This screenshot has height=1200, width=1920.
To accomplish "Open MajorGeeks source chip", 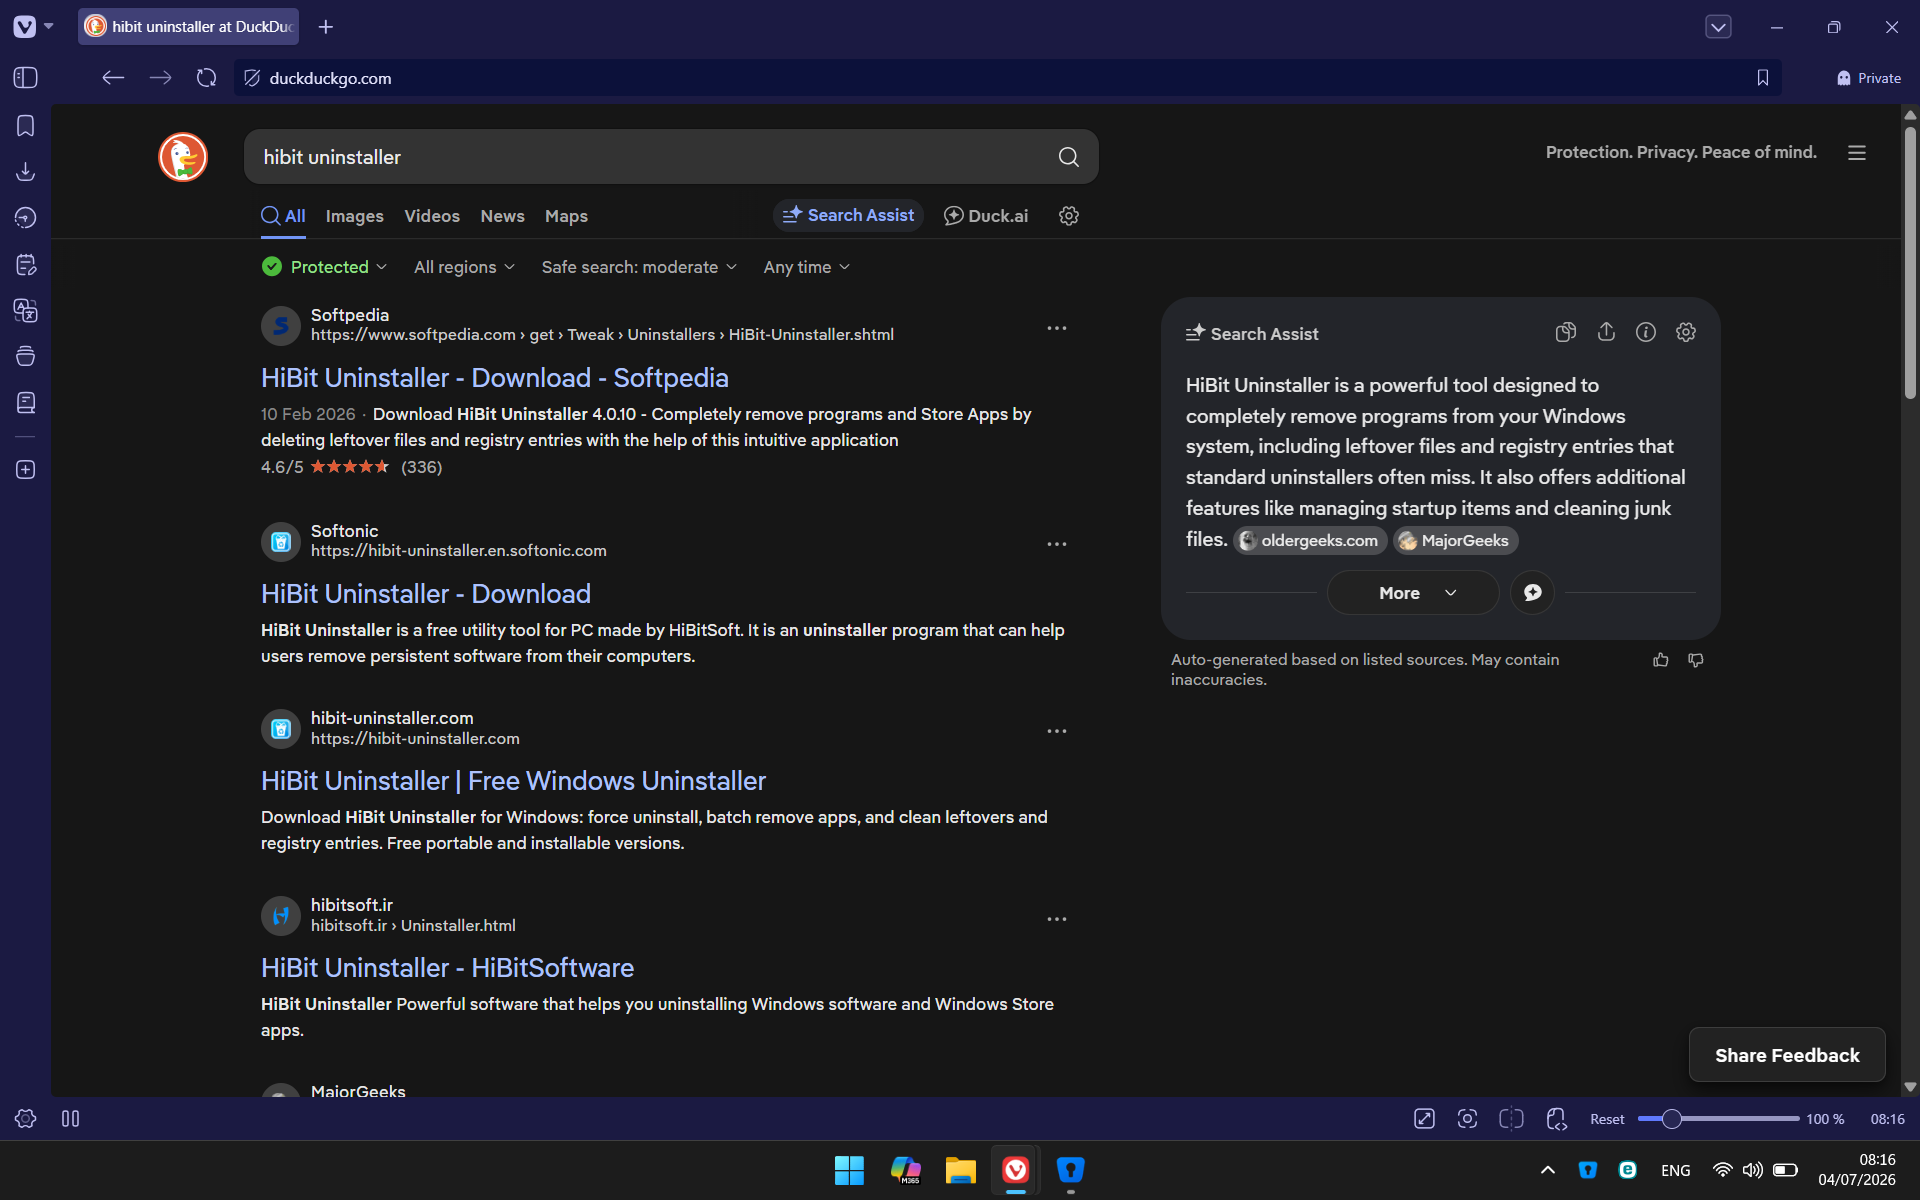I will click(1455, 541).
